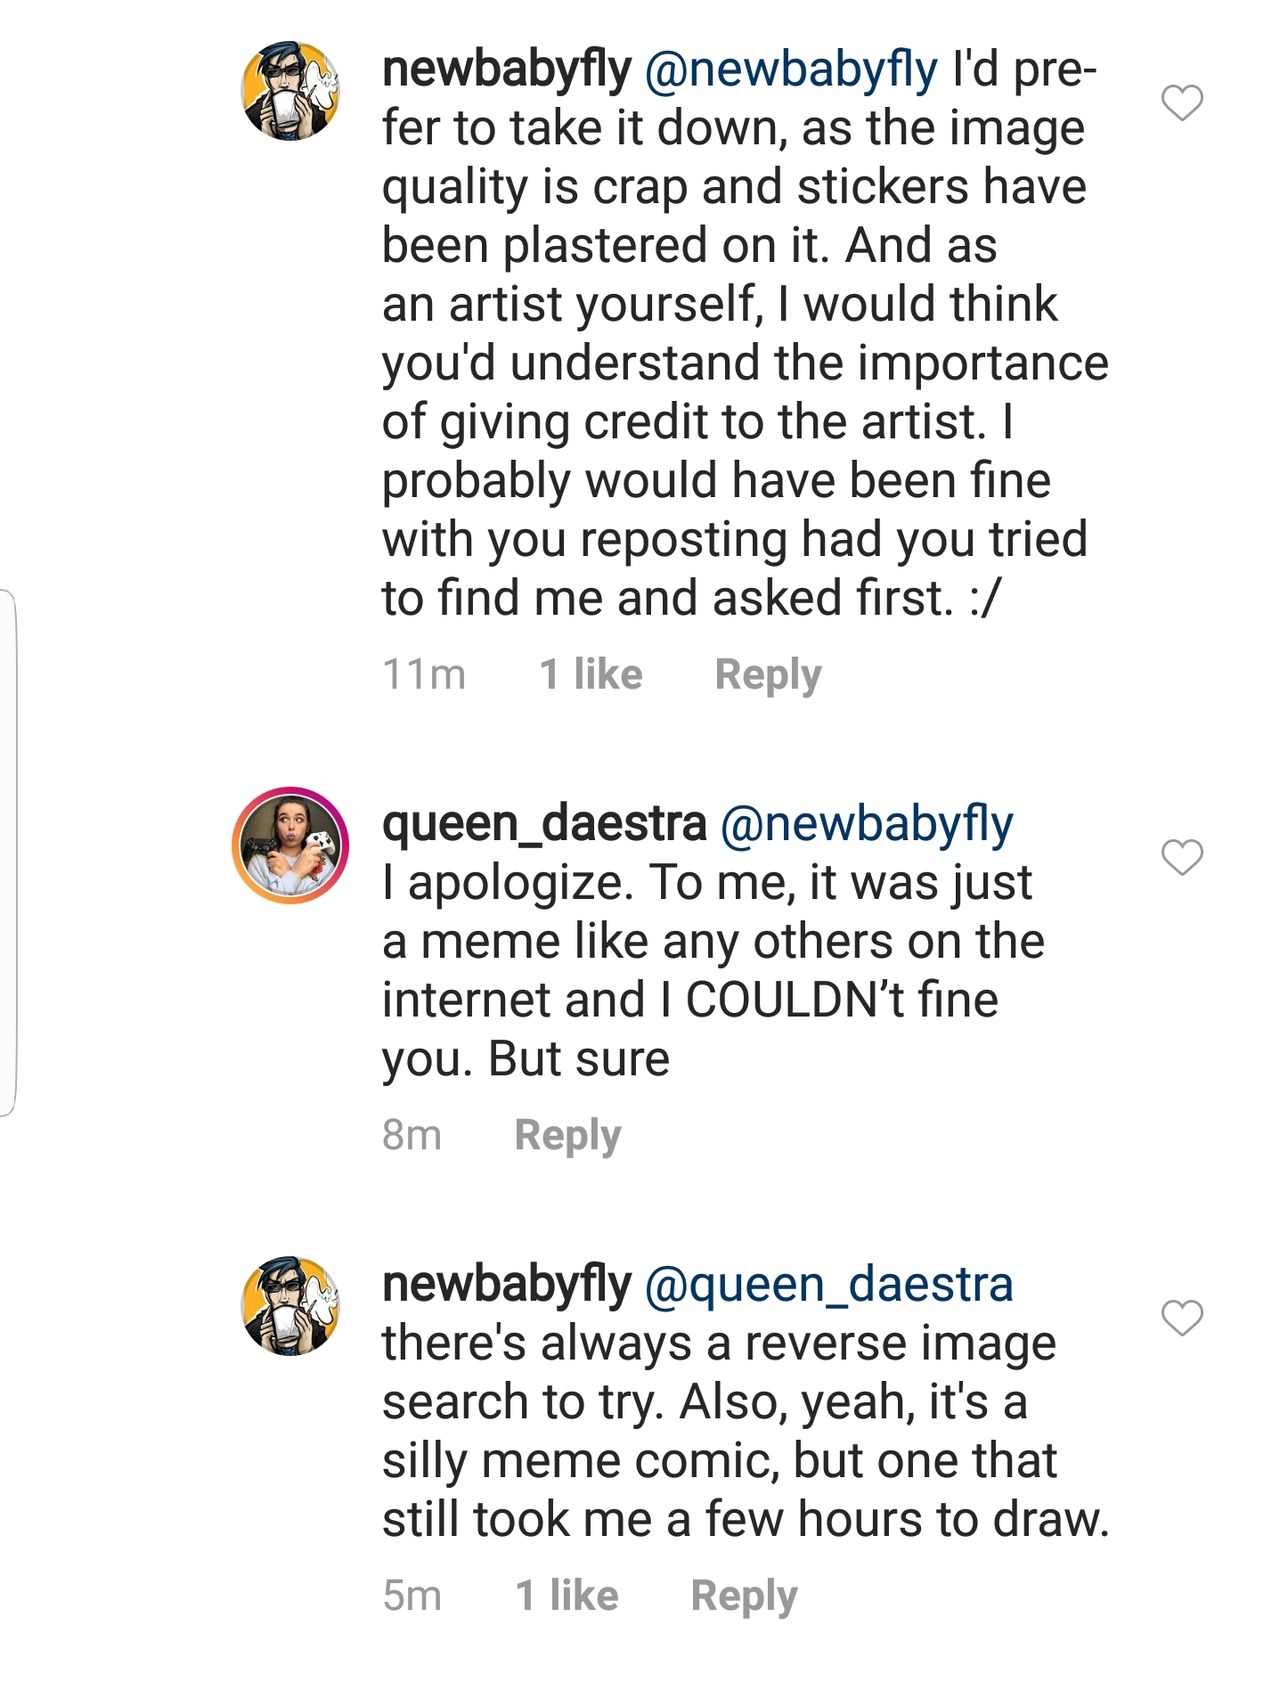Open queen_daestra's profile picture with story ring
This screenshot has height=1707, width=1280.
290,845
